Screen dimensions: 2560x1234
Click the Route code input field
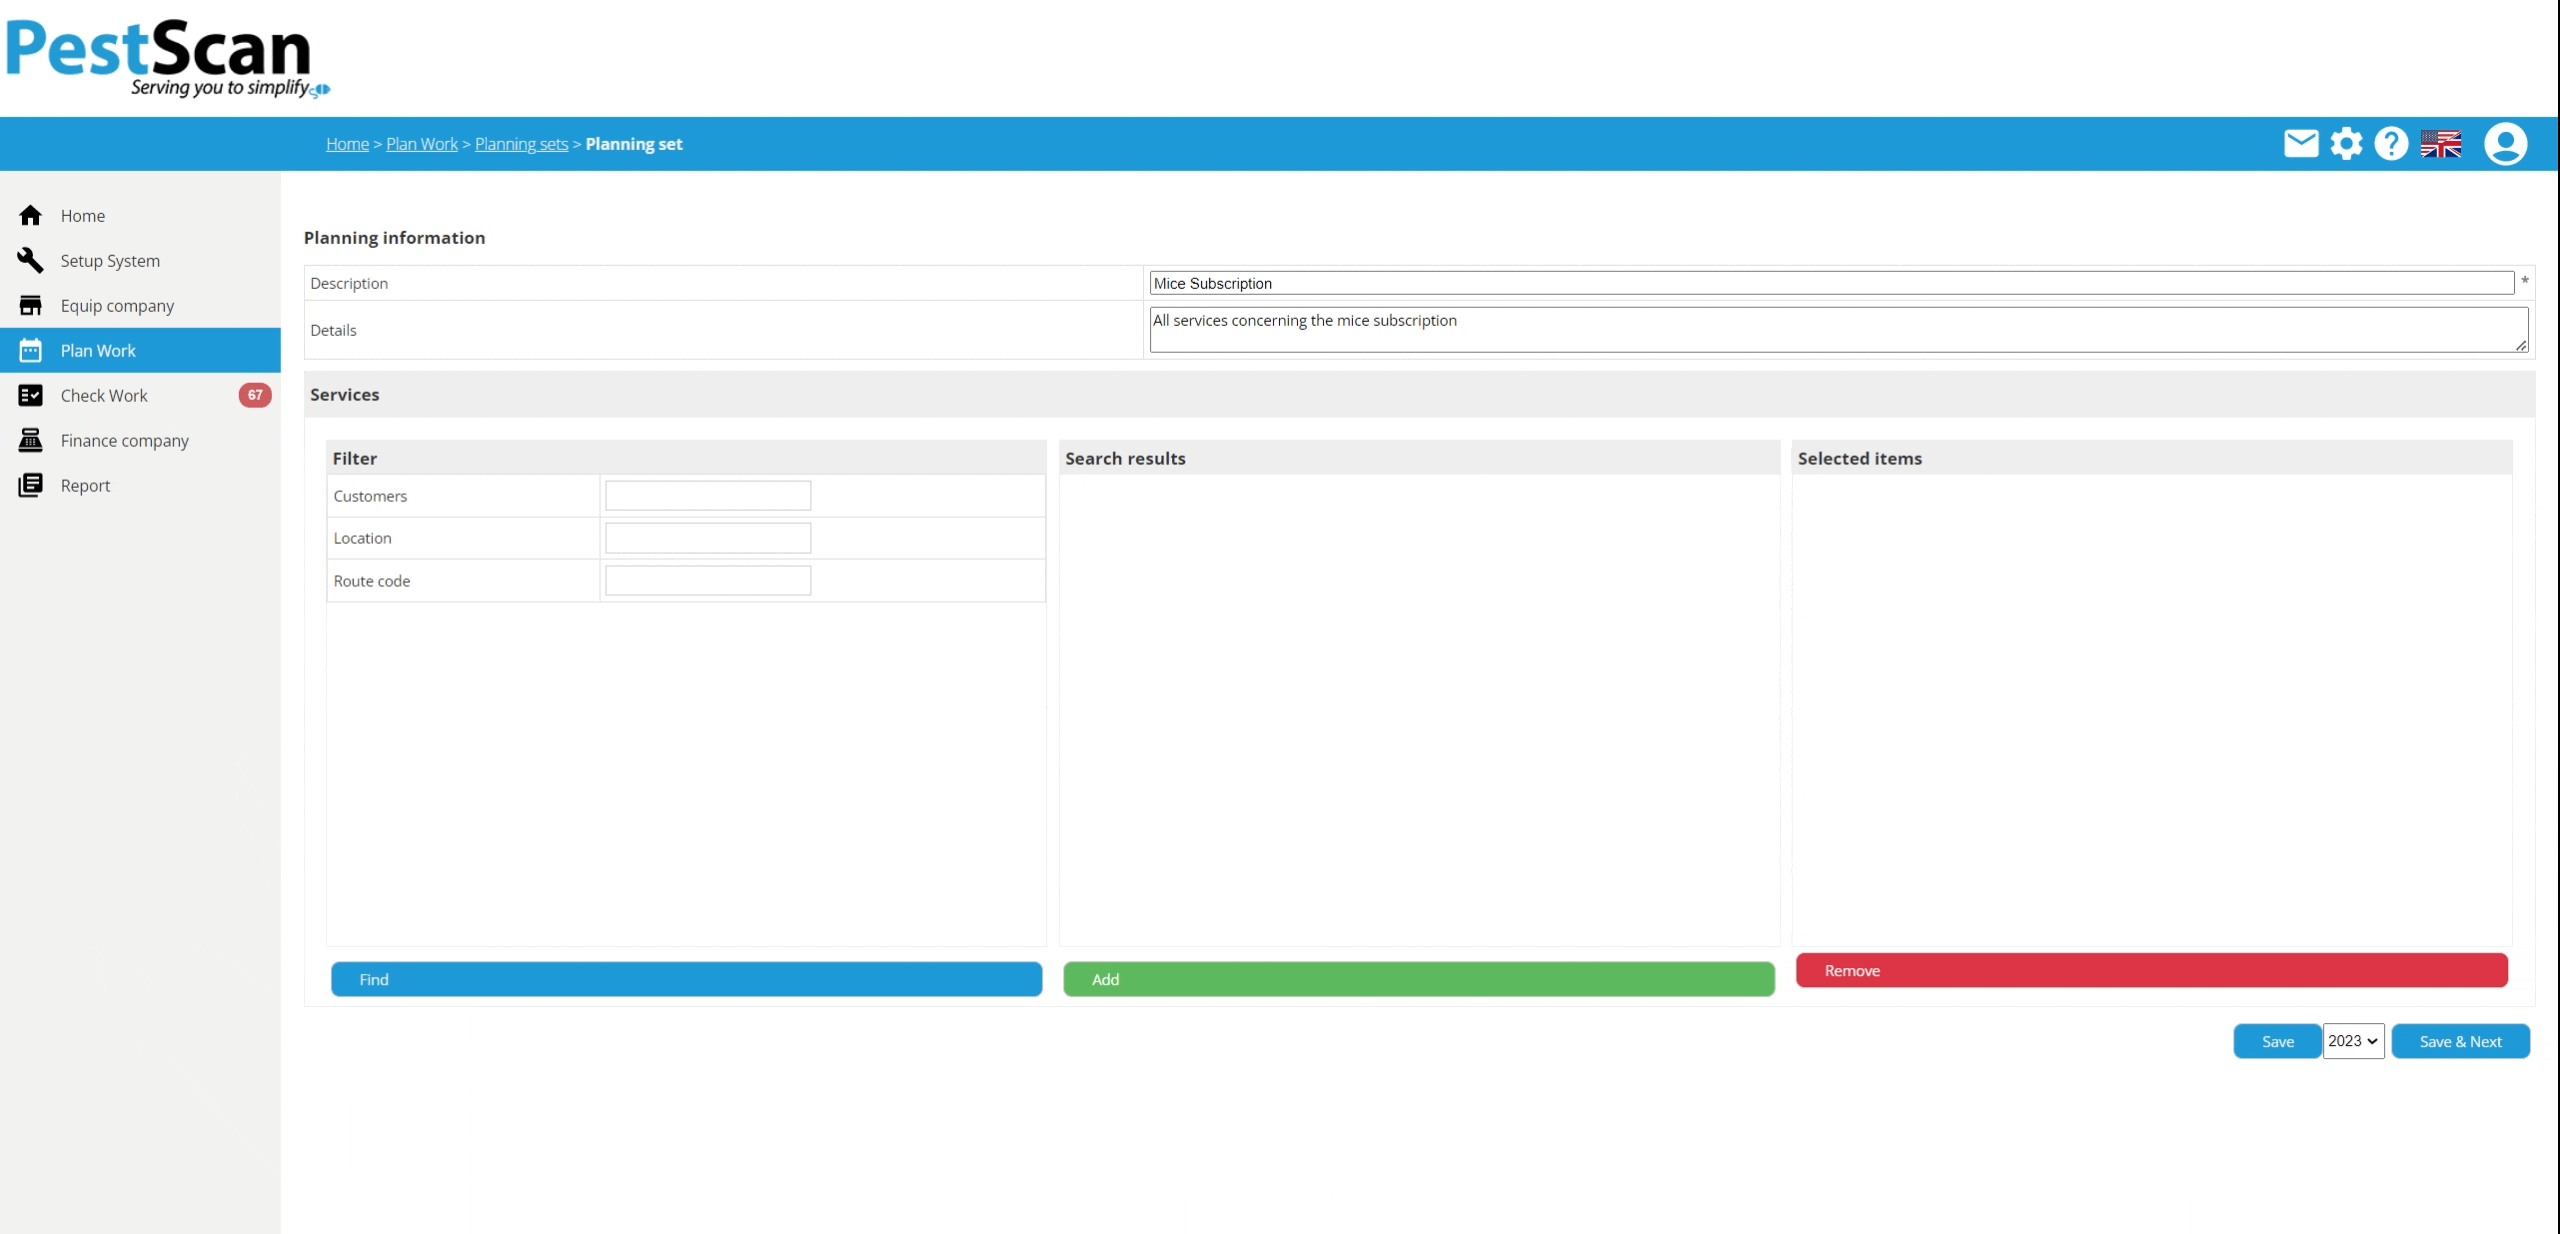(x=708, y=581)
